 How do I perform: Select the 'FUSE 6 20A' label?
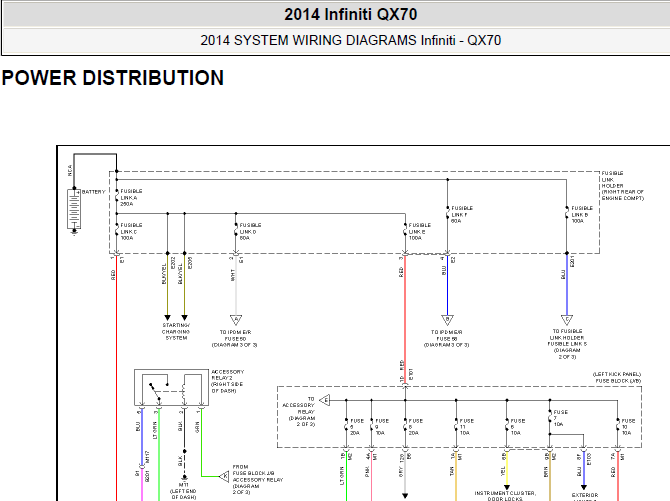356,427
